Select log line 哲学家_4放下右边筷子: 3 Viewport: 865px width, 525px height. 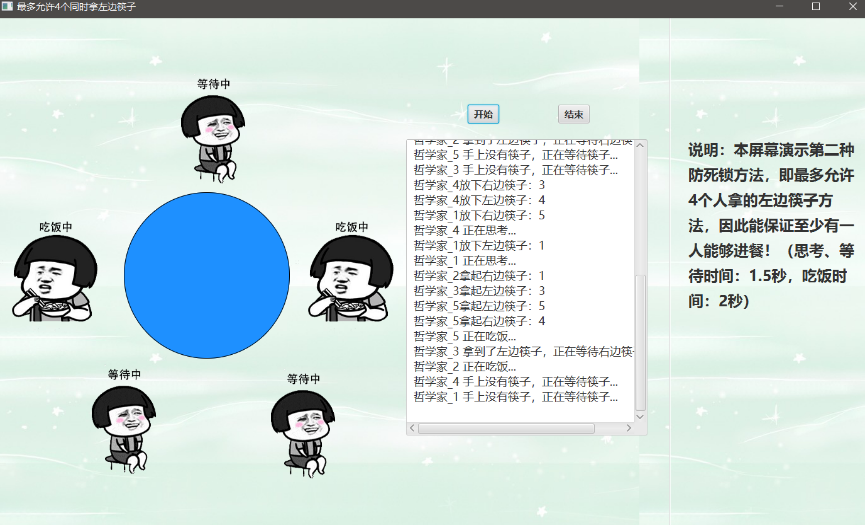tap(479, 185)
